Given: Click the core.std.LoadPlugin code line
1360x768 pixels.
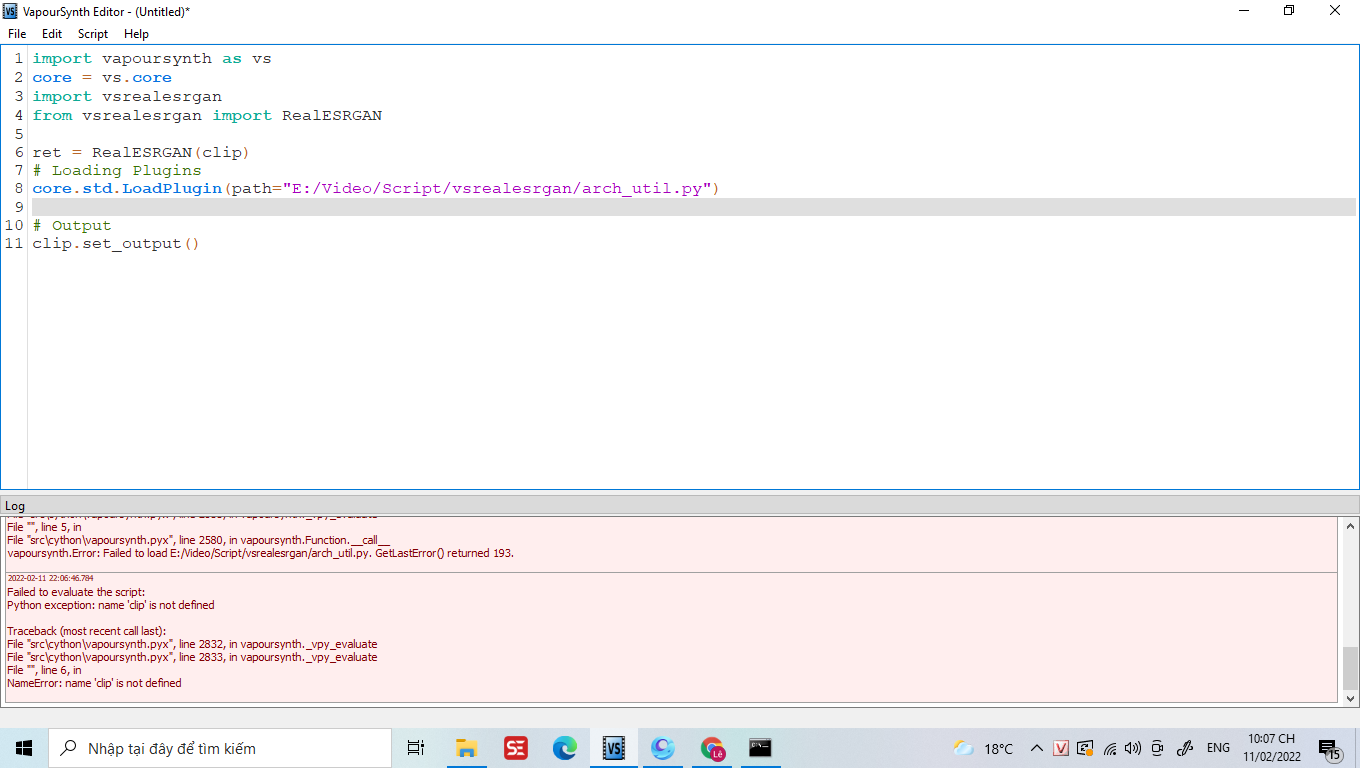Looking at the screenshot, I should pyautogui.click(x=376, y=189).
